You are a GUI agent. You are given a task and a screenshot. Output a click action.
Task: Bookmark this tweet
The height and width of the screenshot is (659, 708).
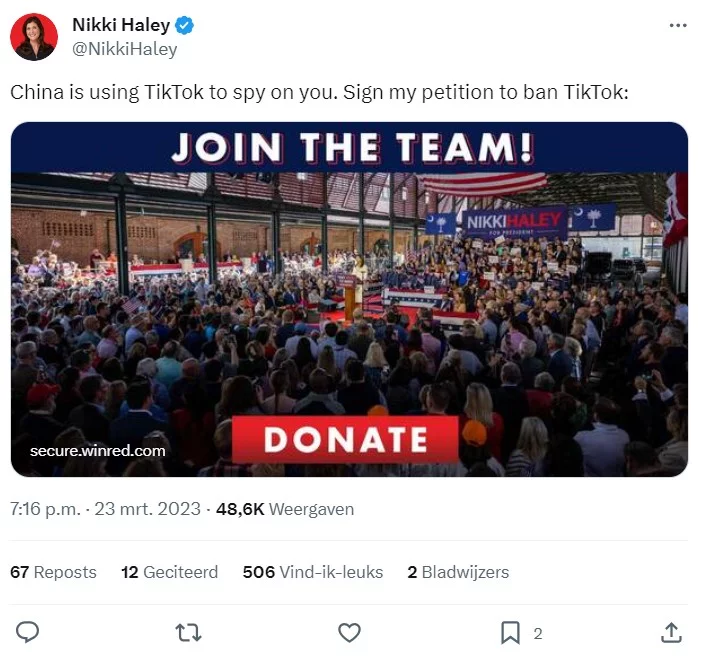pyautogui.click(x=510, y=632)
